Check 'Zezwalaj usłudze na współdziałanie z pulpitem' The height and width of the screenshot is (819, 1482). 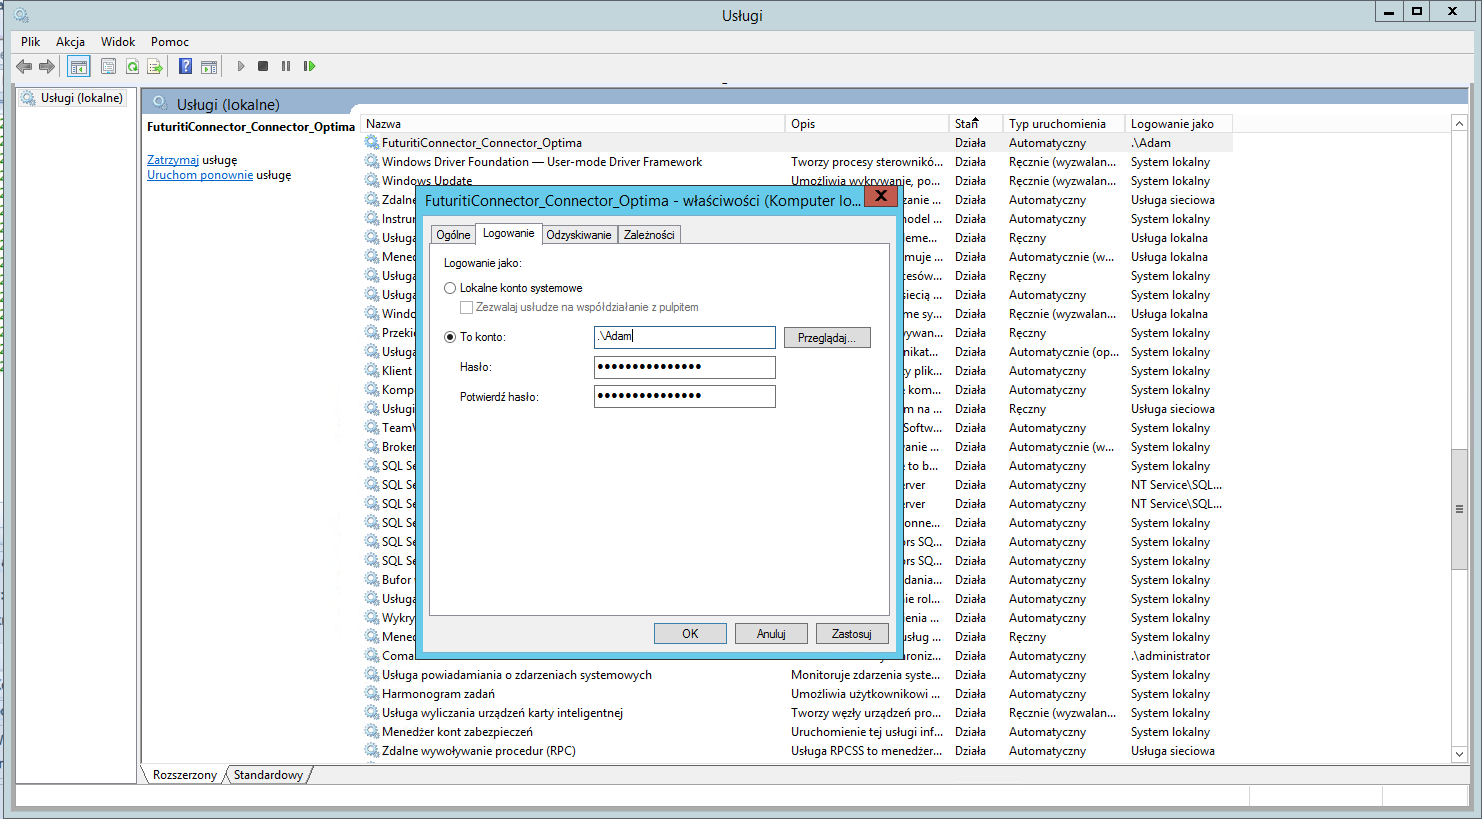(x=466, y=307)
